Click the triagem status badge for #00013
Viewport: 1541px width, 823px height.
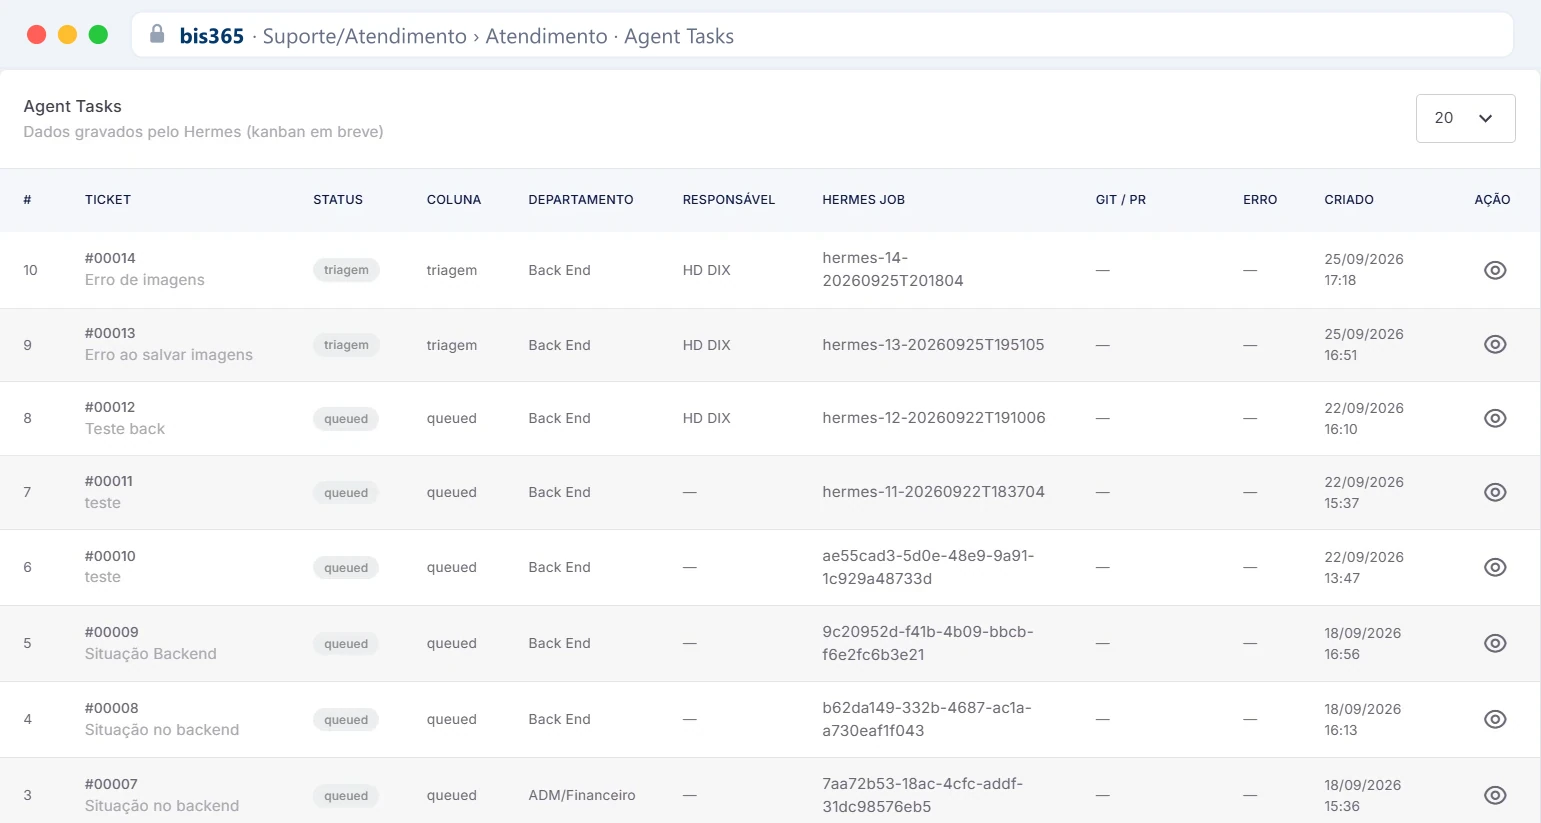pos(346,345)
